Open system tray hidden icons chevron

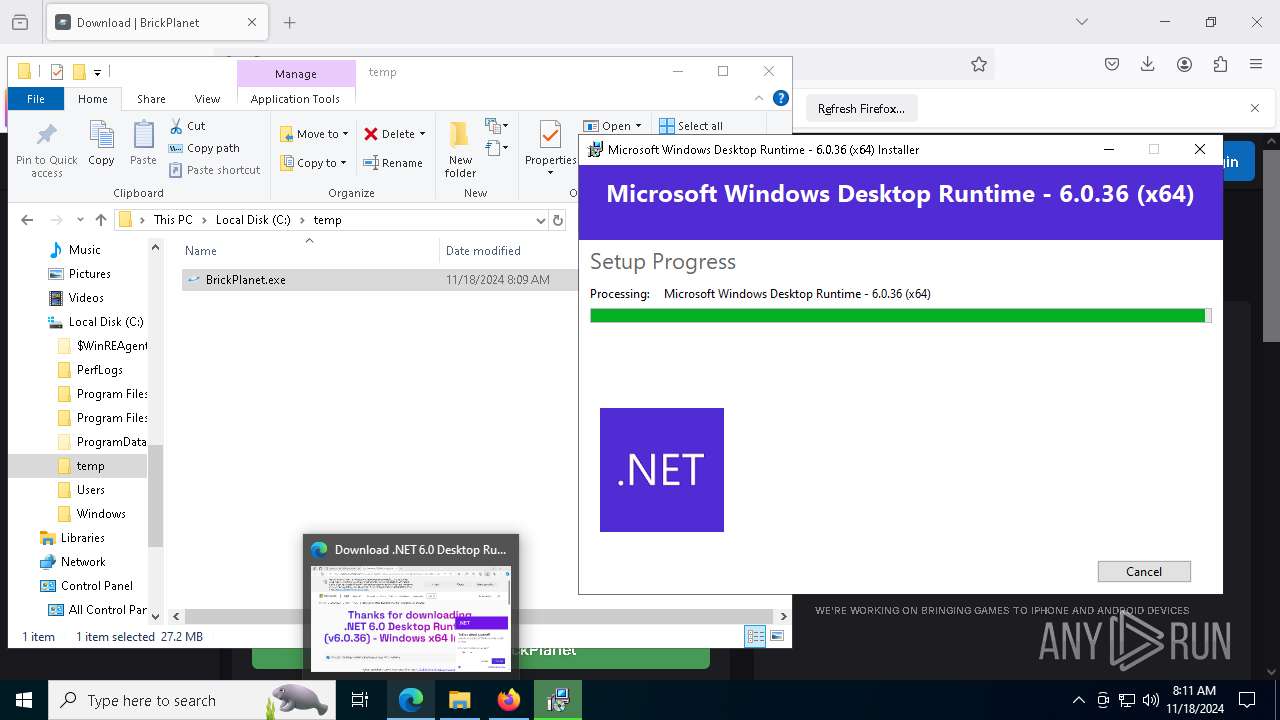point(1078,700)
